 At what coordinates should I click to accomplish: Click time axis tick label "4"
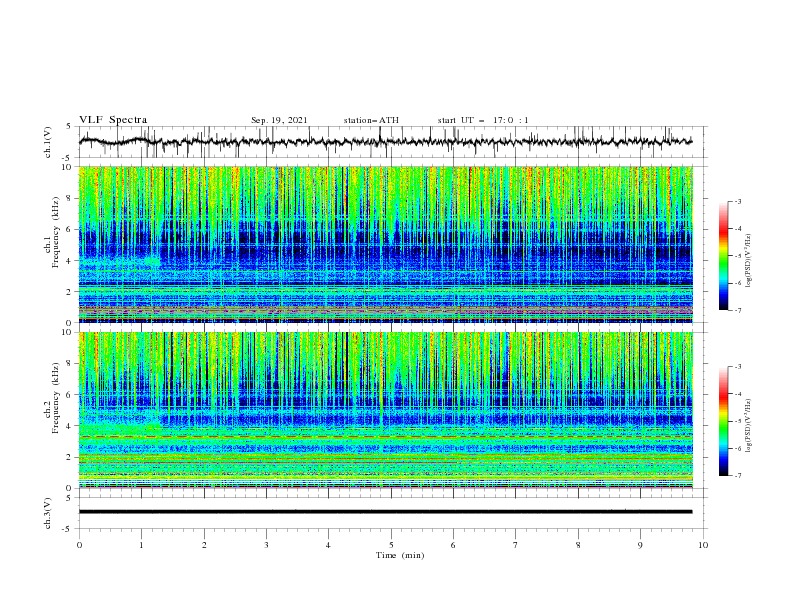click(328, 545)
